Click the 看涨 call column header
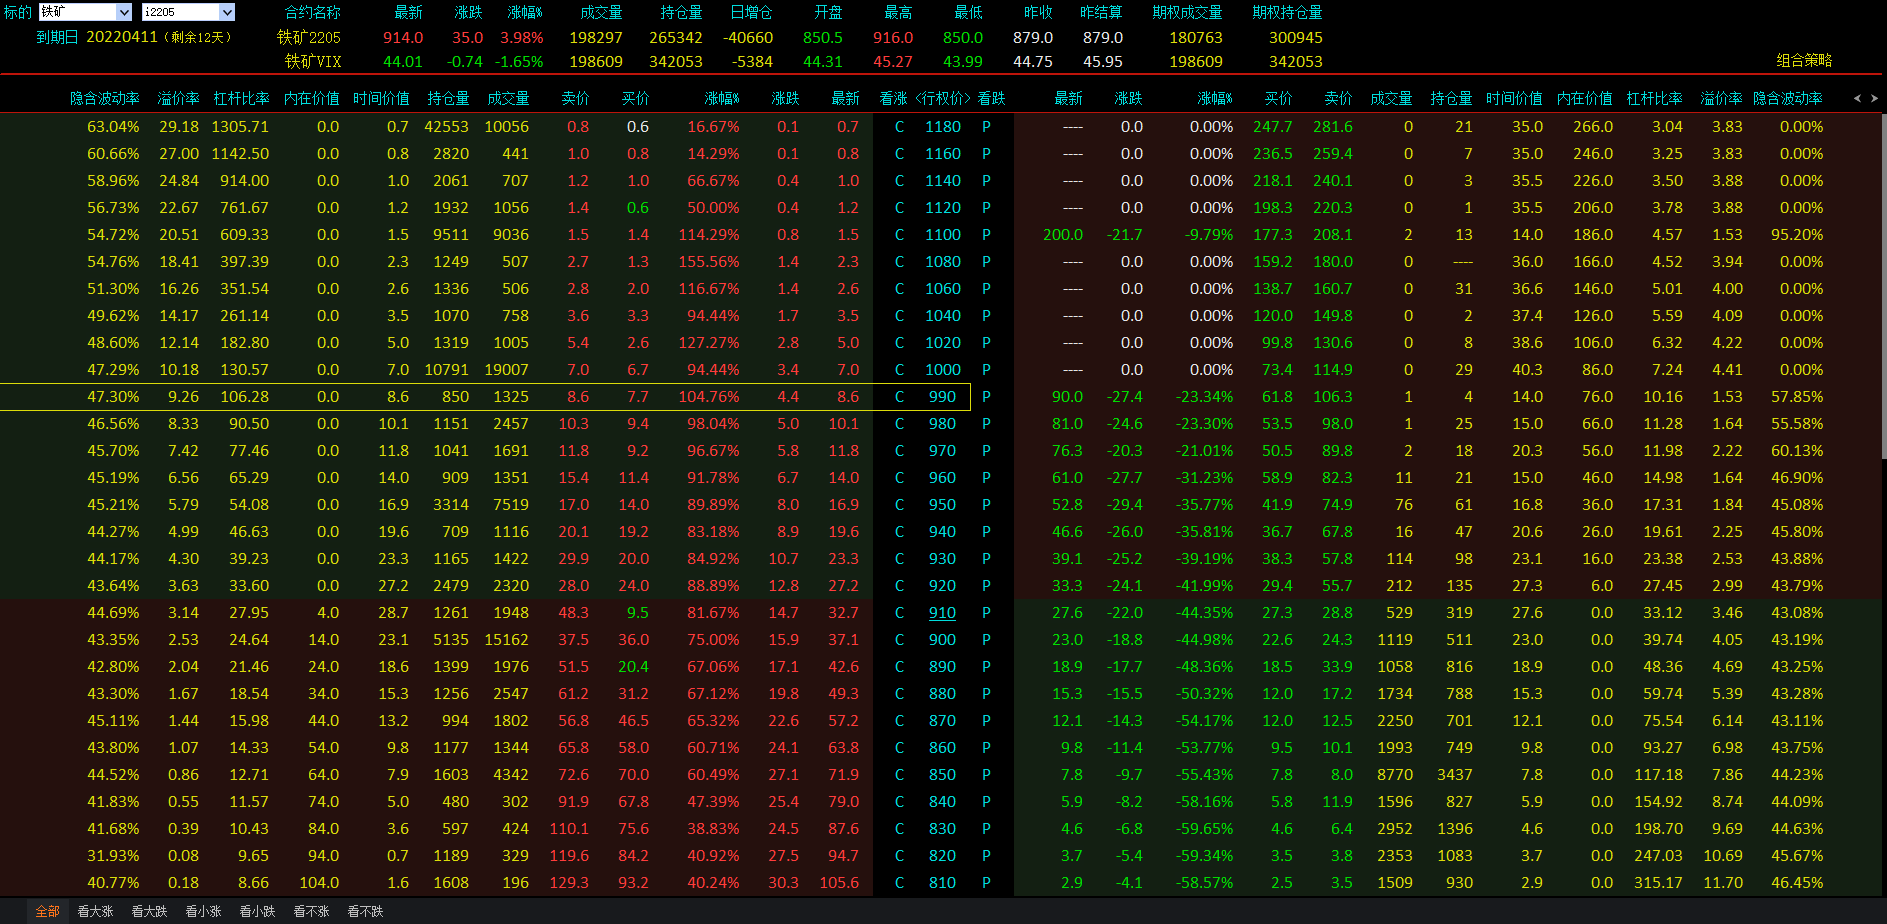1887x924 pixels. [x=894, y=98]
